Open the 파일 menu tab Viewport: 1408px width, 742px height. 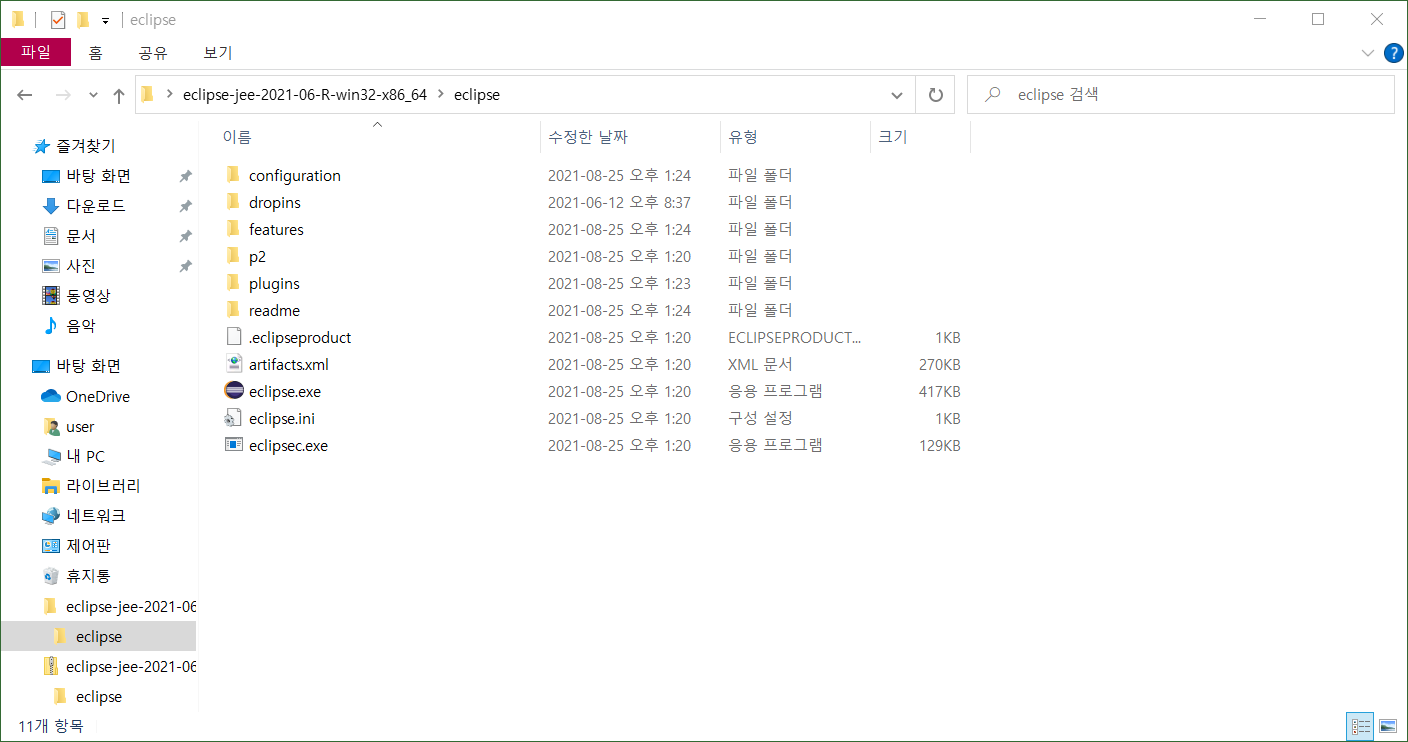pyautogui.click(x=36, y=53)
